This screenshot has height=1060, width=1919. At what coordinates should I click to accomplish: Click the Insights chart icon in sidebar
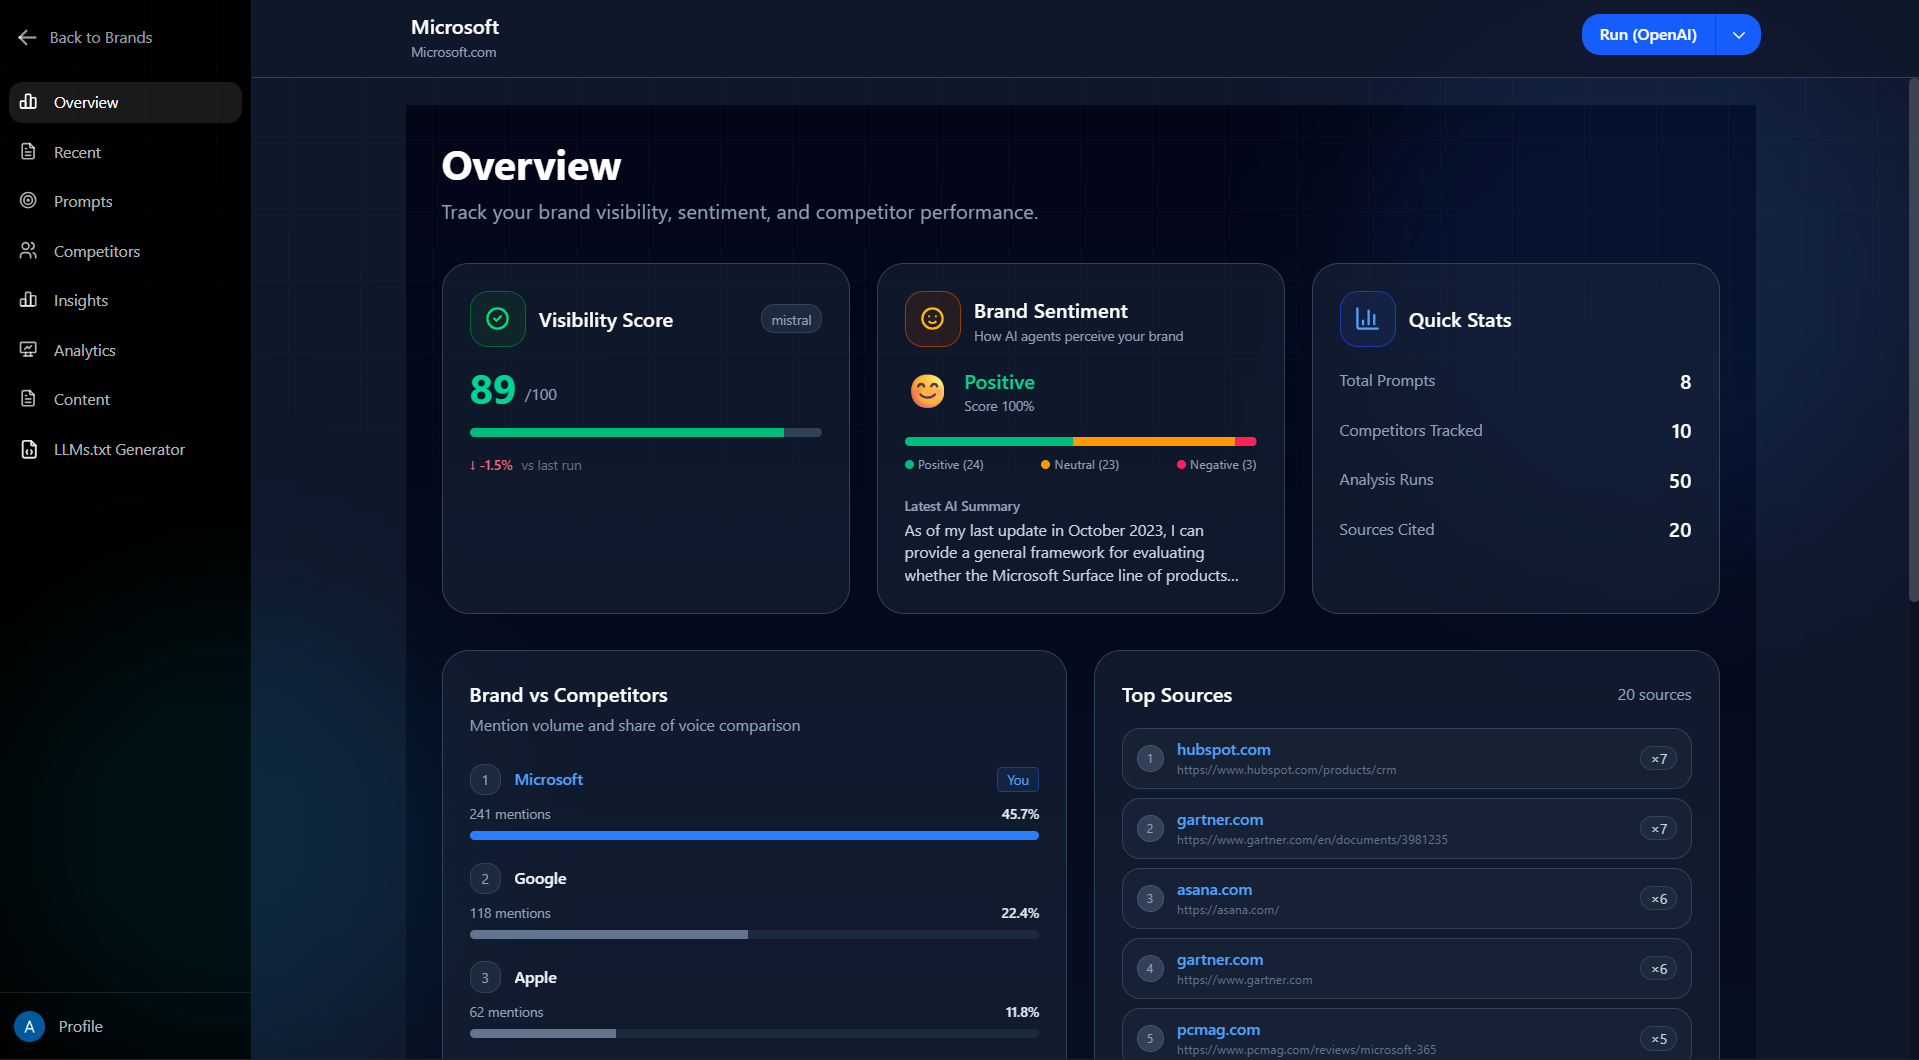(28, 300)
